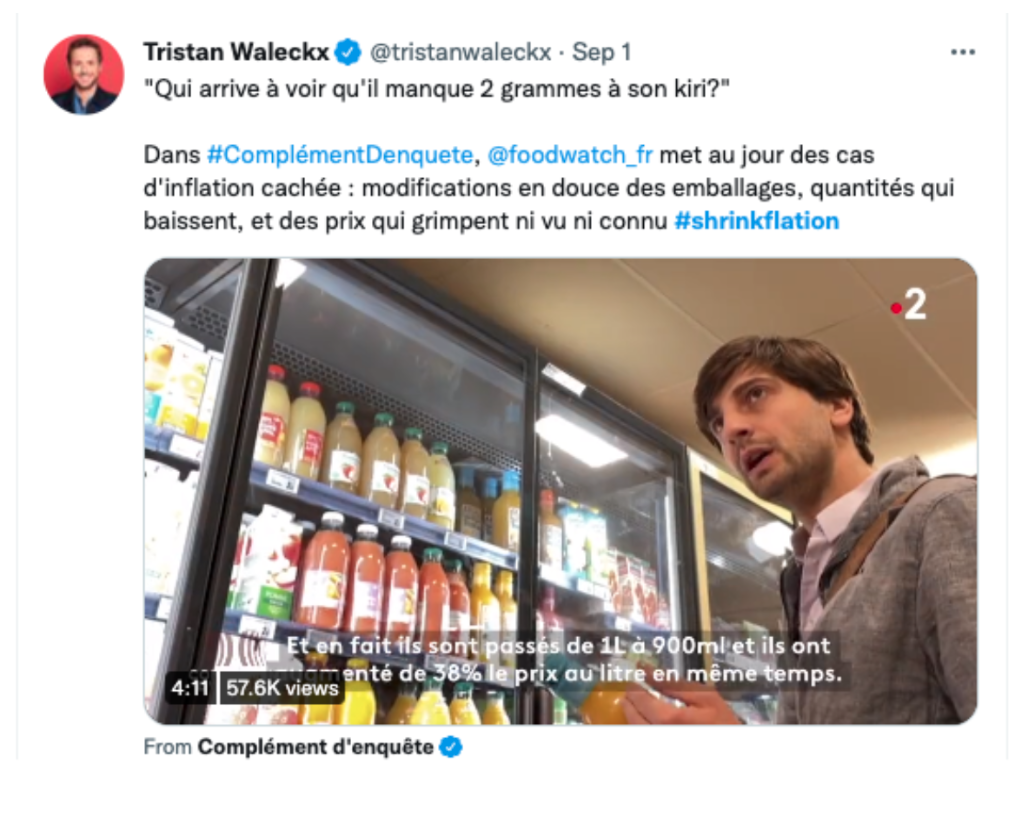Follow the #ComplémentDenquete hashtag

click(x=340, y=155)
